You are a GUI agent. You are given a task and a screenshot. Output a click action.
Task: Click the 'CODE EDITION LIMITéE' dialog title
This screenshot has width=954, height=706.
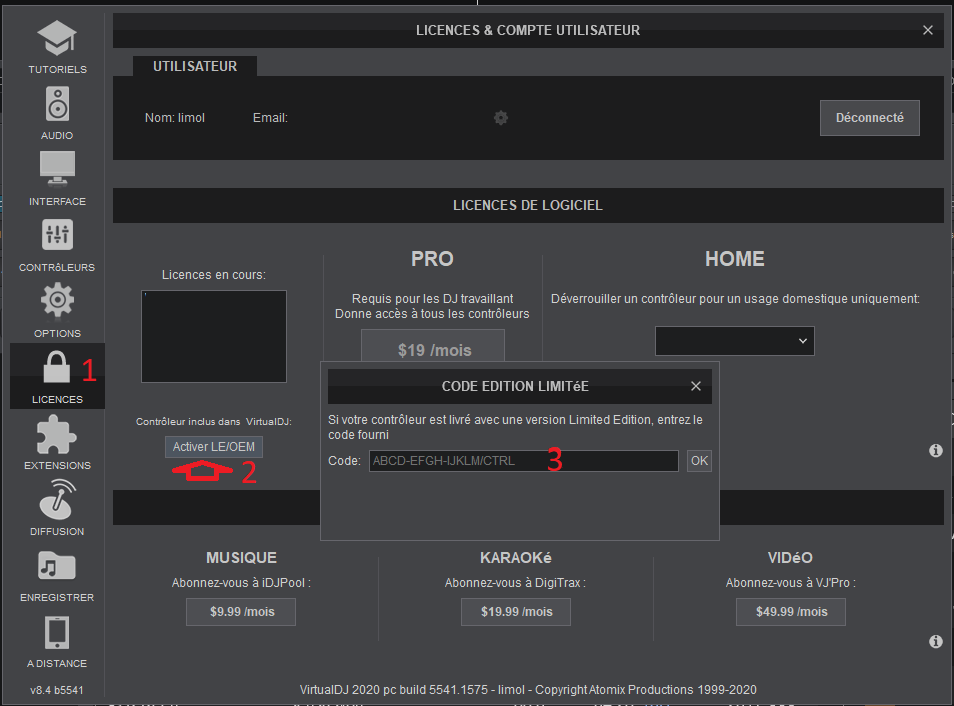click(515, 386)
